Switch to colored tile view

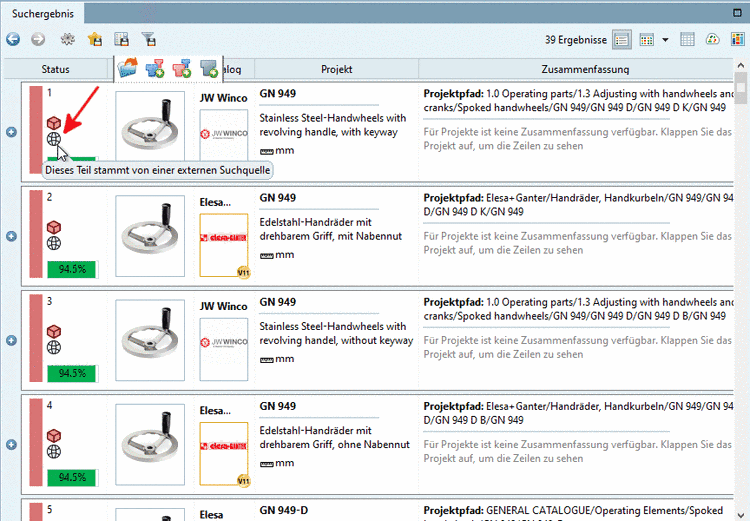[x=647, y=40]
